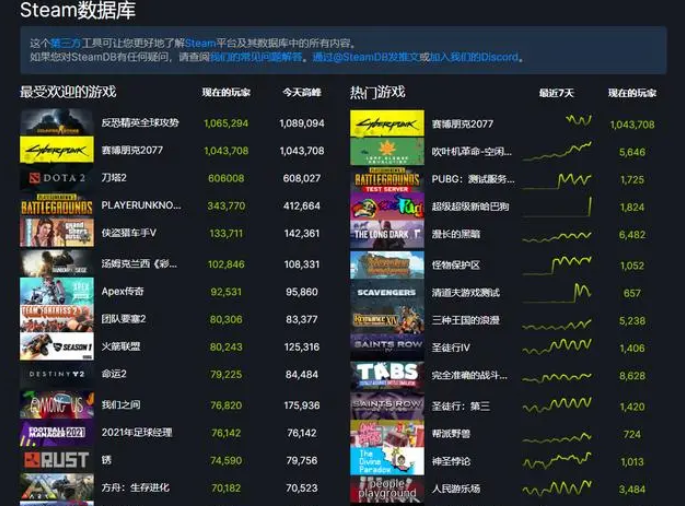685x506 pixels.
Task: Select the 8,628 players value for TABS
Action: pyautogui.click(x=632, y=376)
